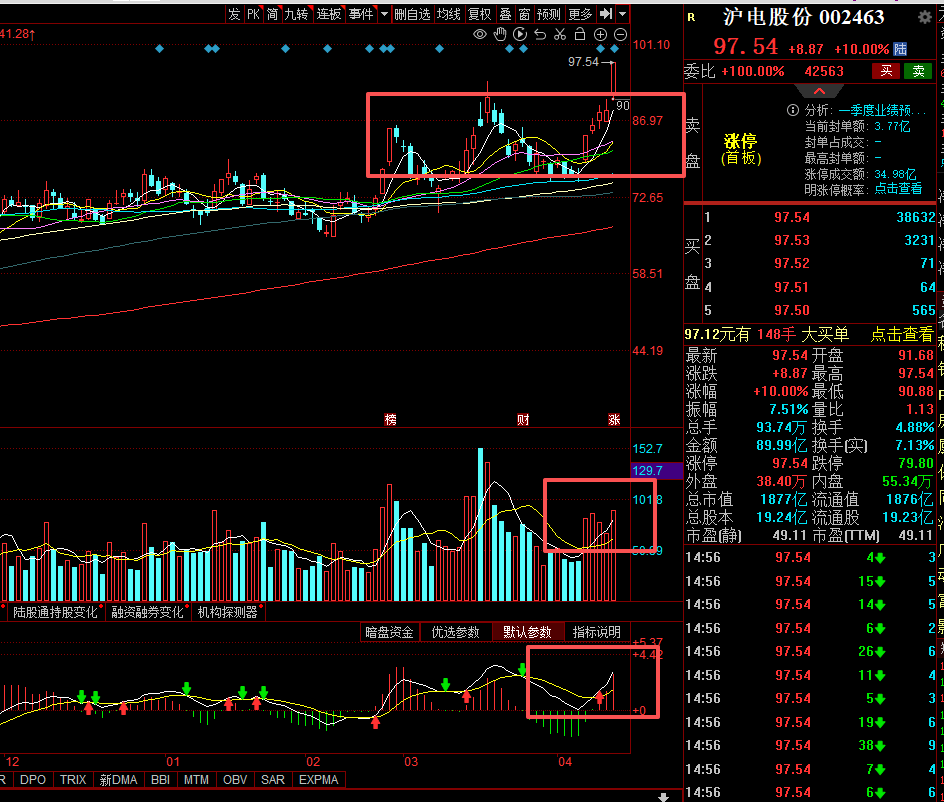The height and width of the screenshot is (802, 944).
Task: Collapse toolbar with arrow-to-bar icon
Action: pos(606,13)
